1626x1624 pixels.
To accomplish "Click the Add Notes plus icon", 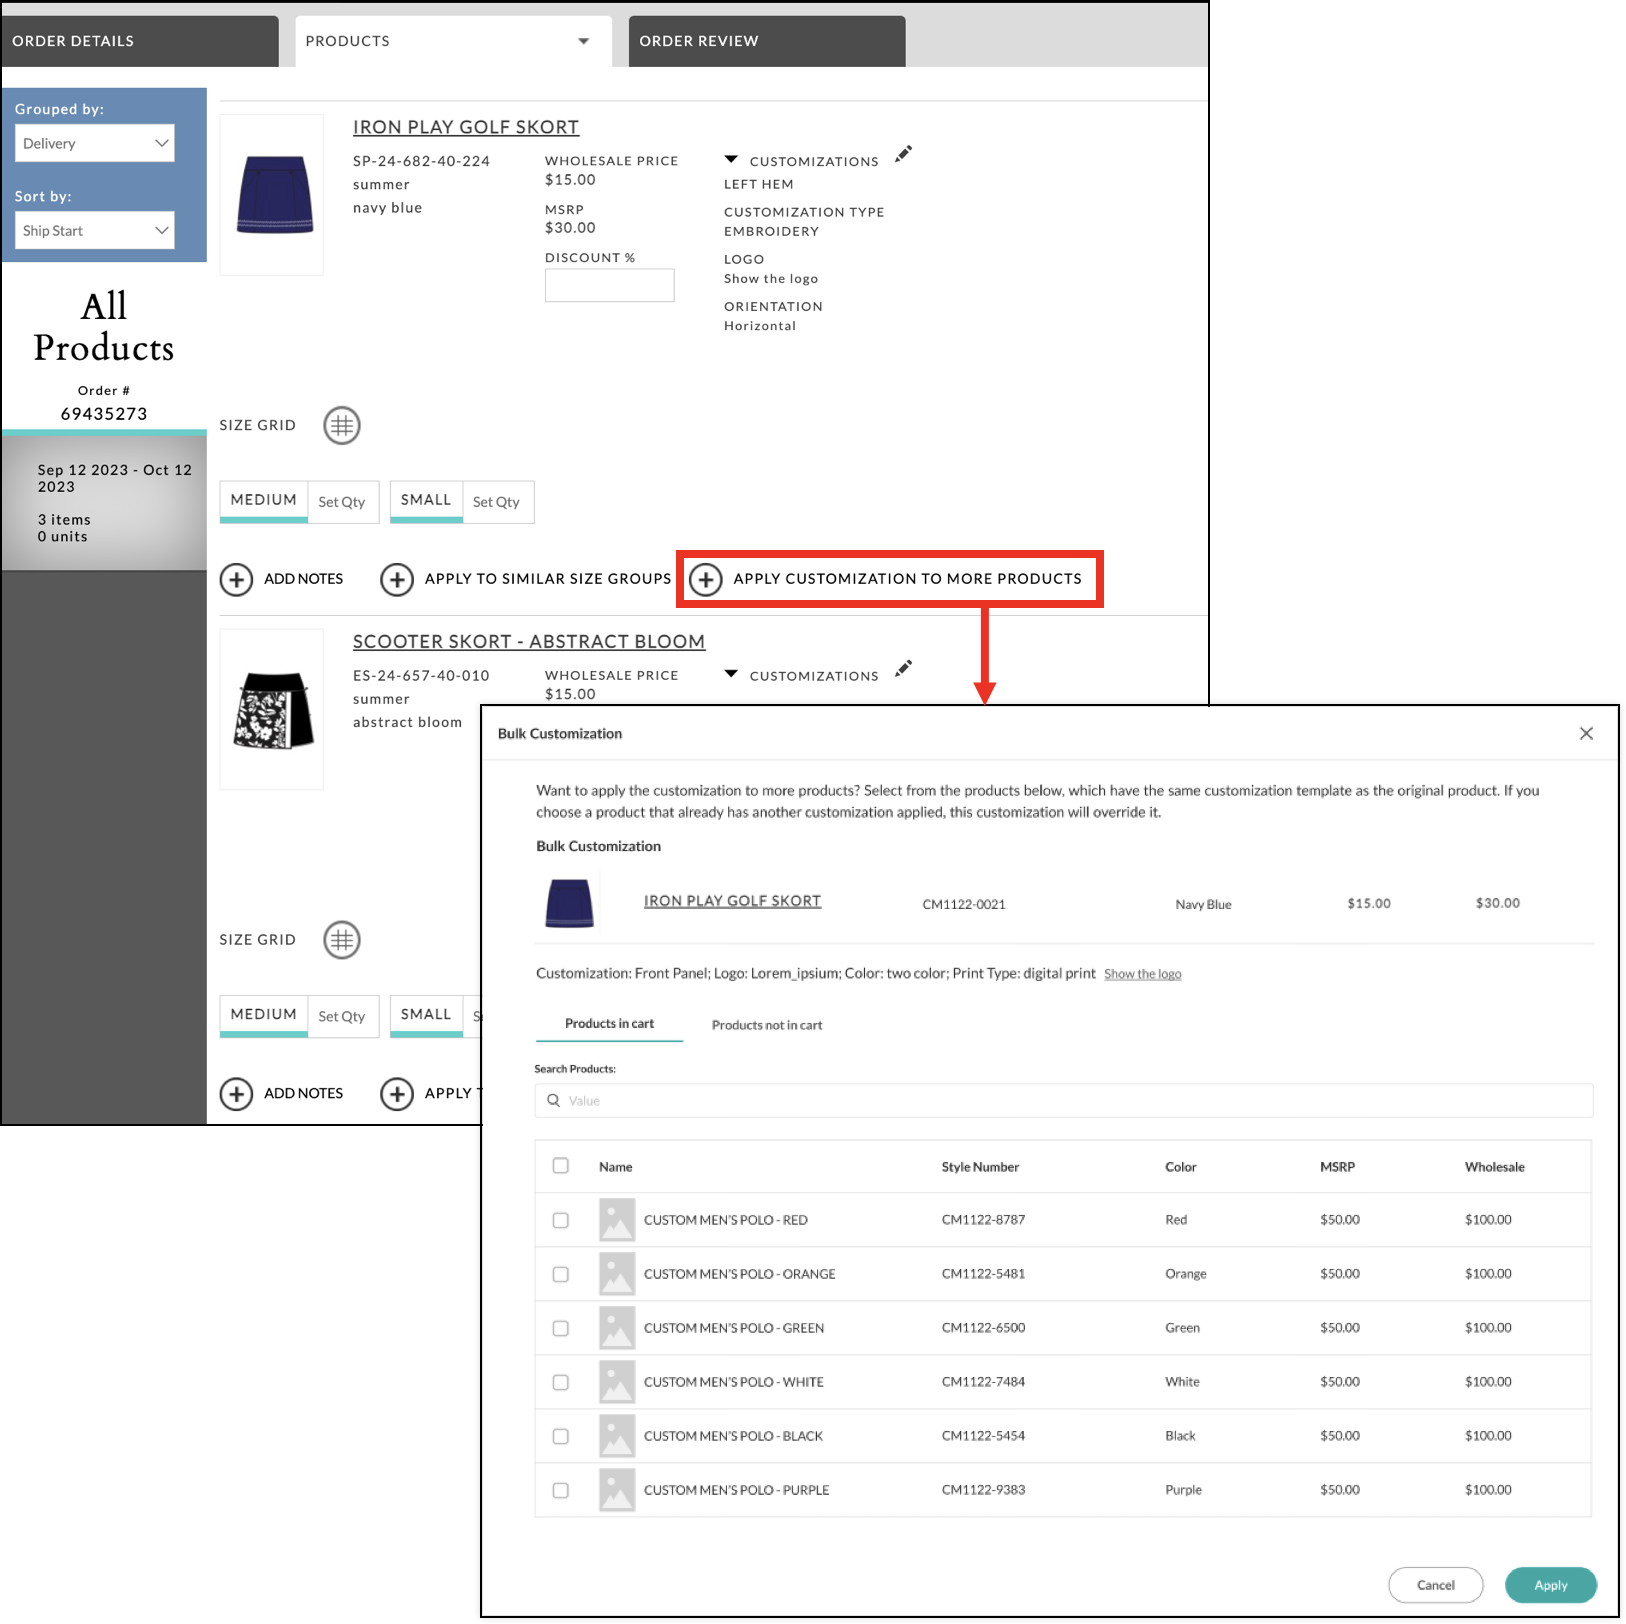I will 236,579.
